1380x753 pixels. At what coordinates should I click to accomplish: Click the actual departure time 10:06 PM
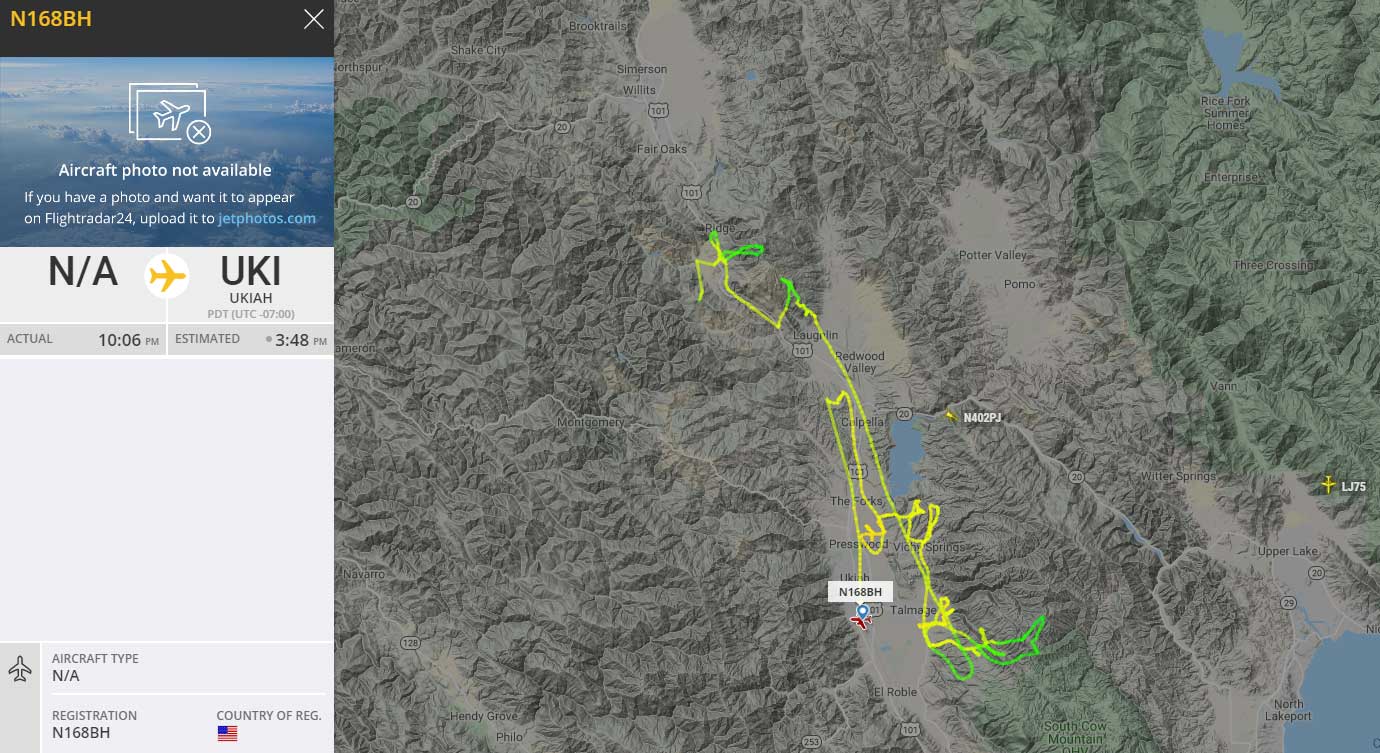tap(128, 340)
